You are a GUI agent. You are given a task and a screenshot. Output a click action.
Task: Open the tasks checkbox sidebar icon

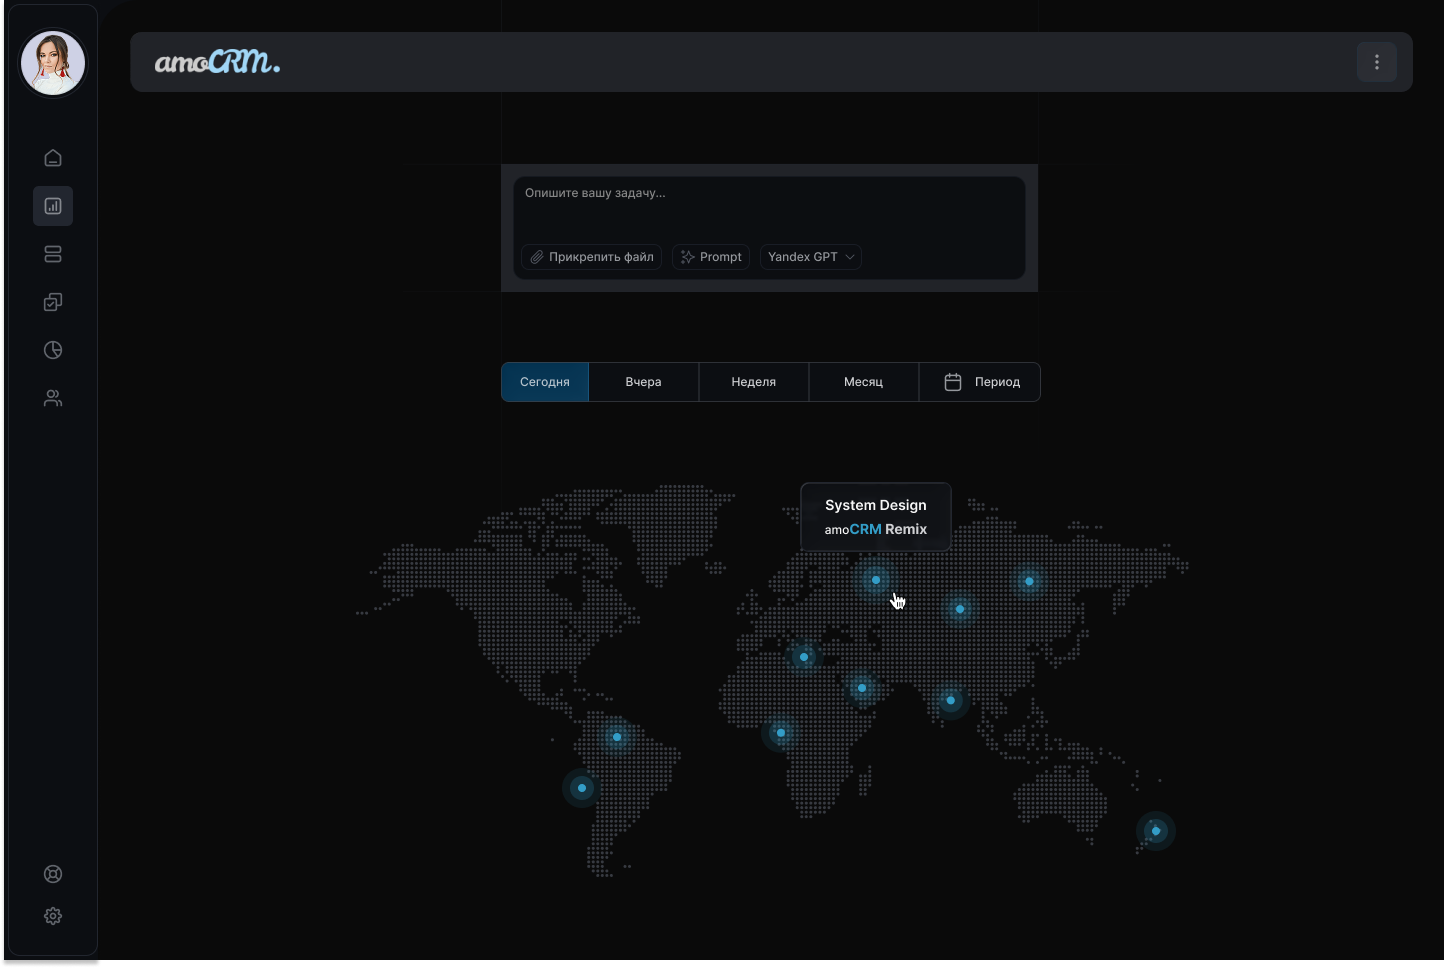click(53, 302)
